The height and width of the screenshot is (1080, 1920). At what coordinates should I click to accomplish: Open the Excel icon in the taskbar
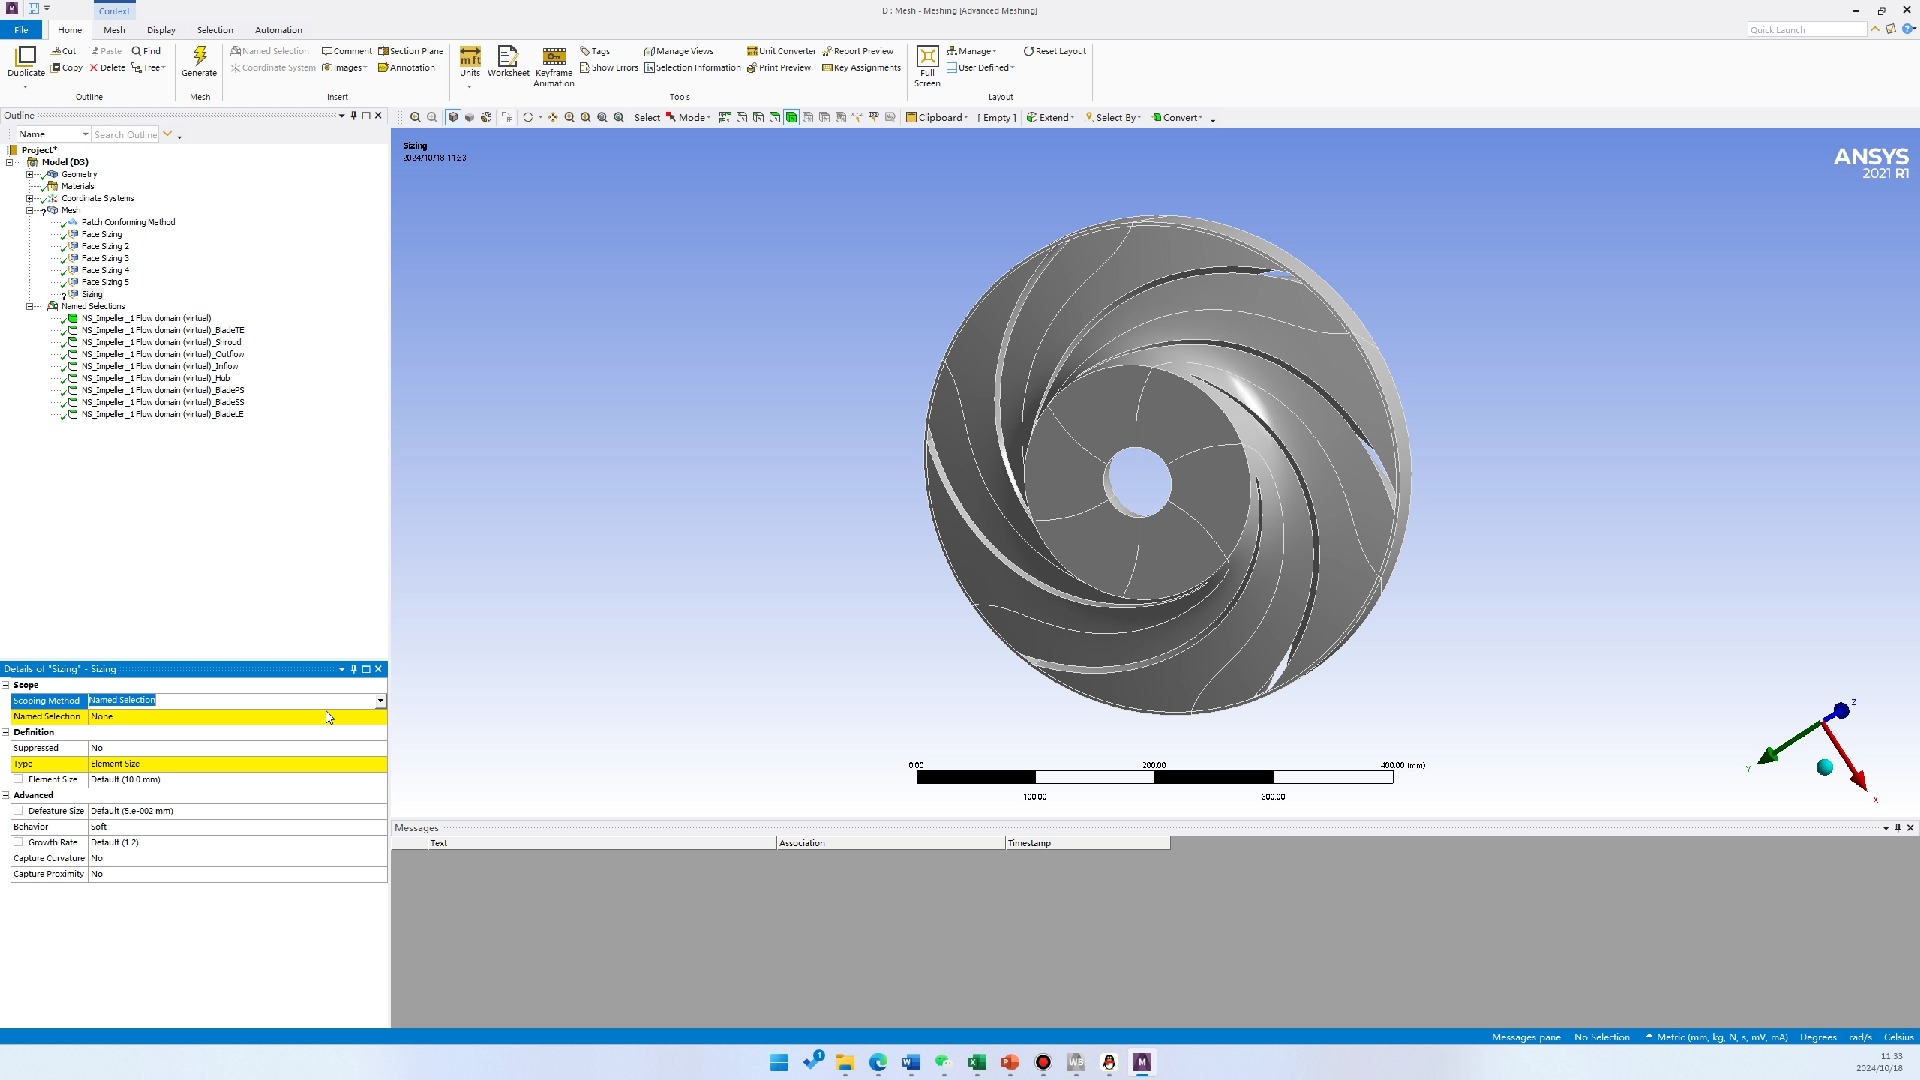[x=976, y=1062]
